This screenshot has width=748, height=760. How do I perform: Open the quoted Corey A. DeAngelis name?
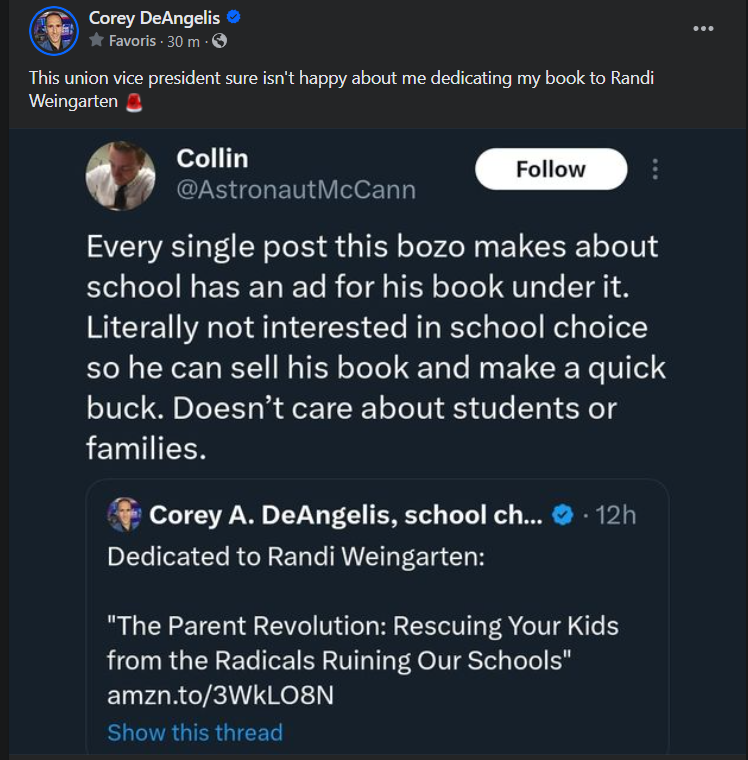tap(346, 515)
